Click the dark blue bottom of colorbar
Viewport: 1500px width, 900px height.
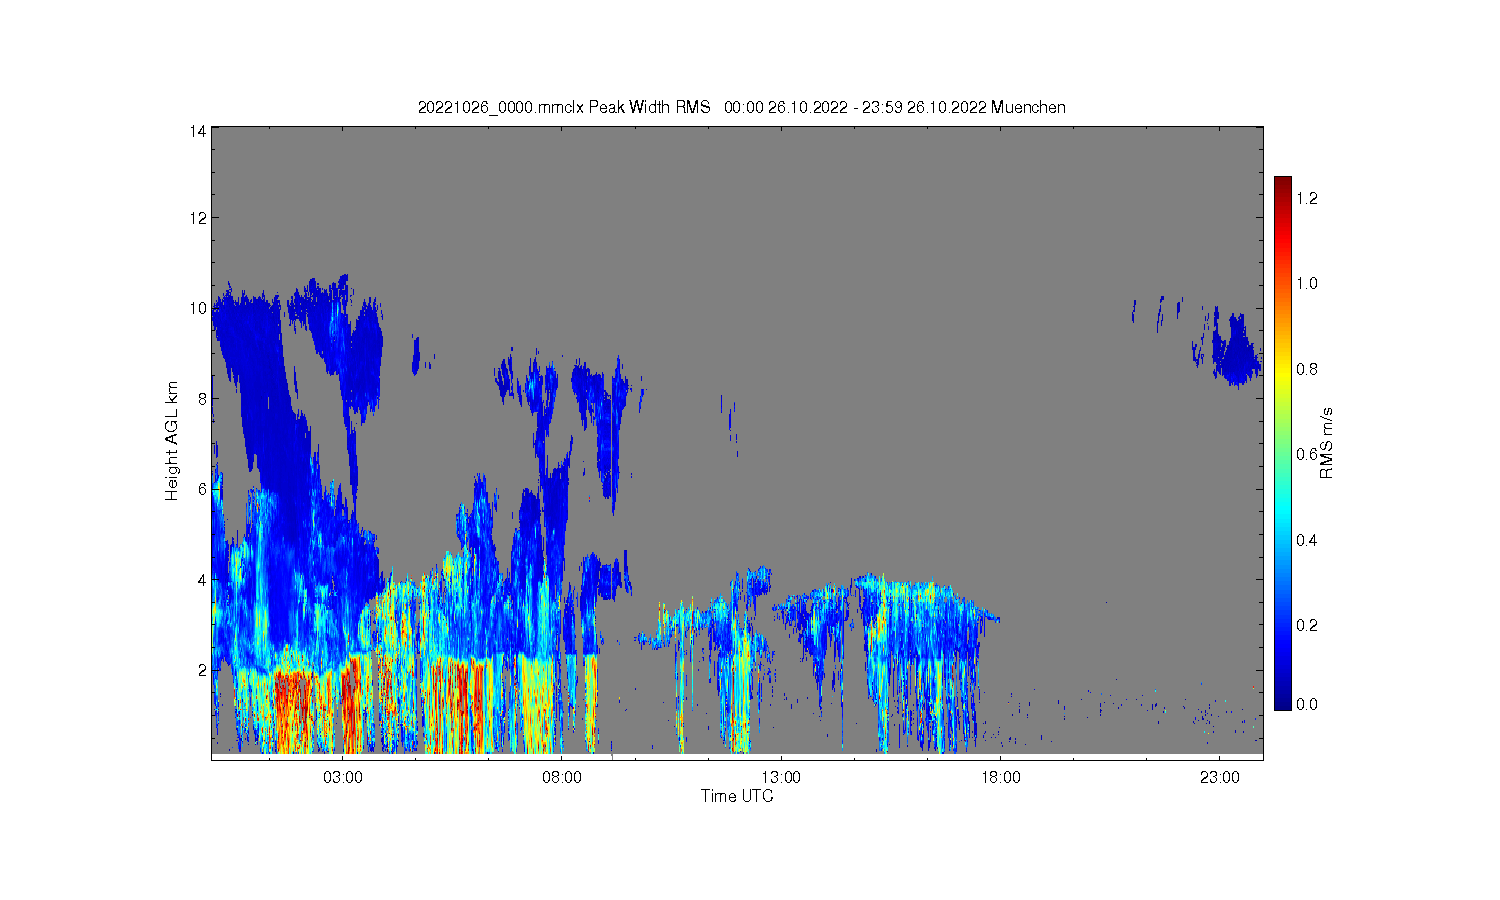pyautogui.click(x=1283, y=698)
